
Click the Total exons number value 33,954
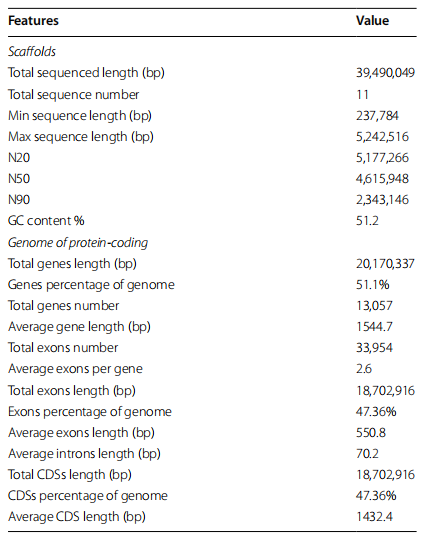[374, 348]
